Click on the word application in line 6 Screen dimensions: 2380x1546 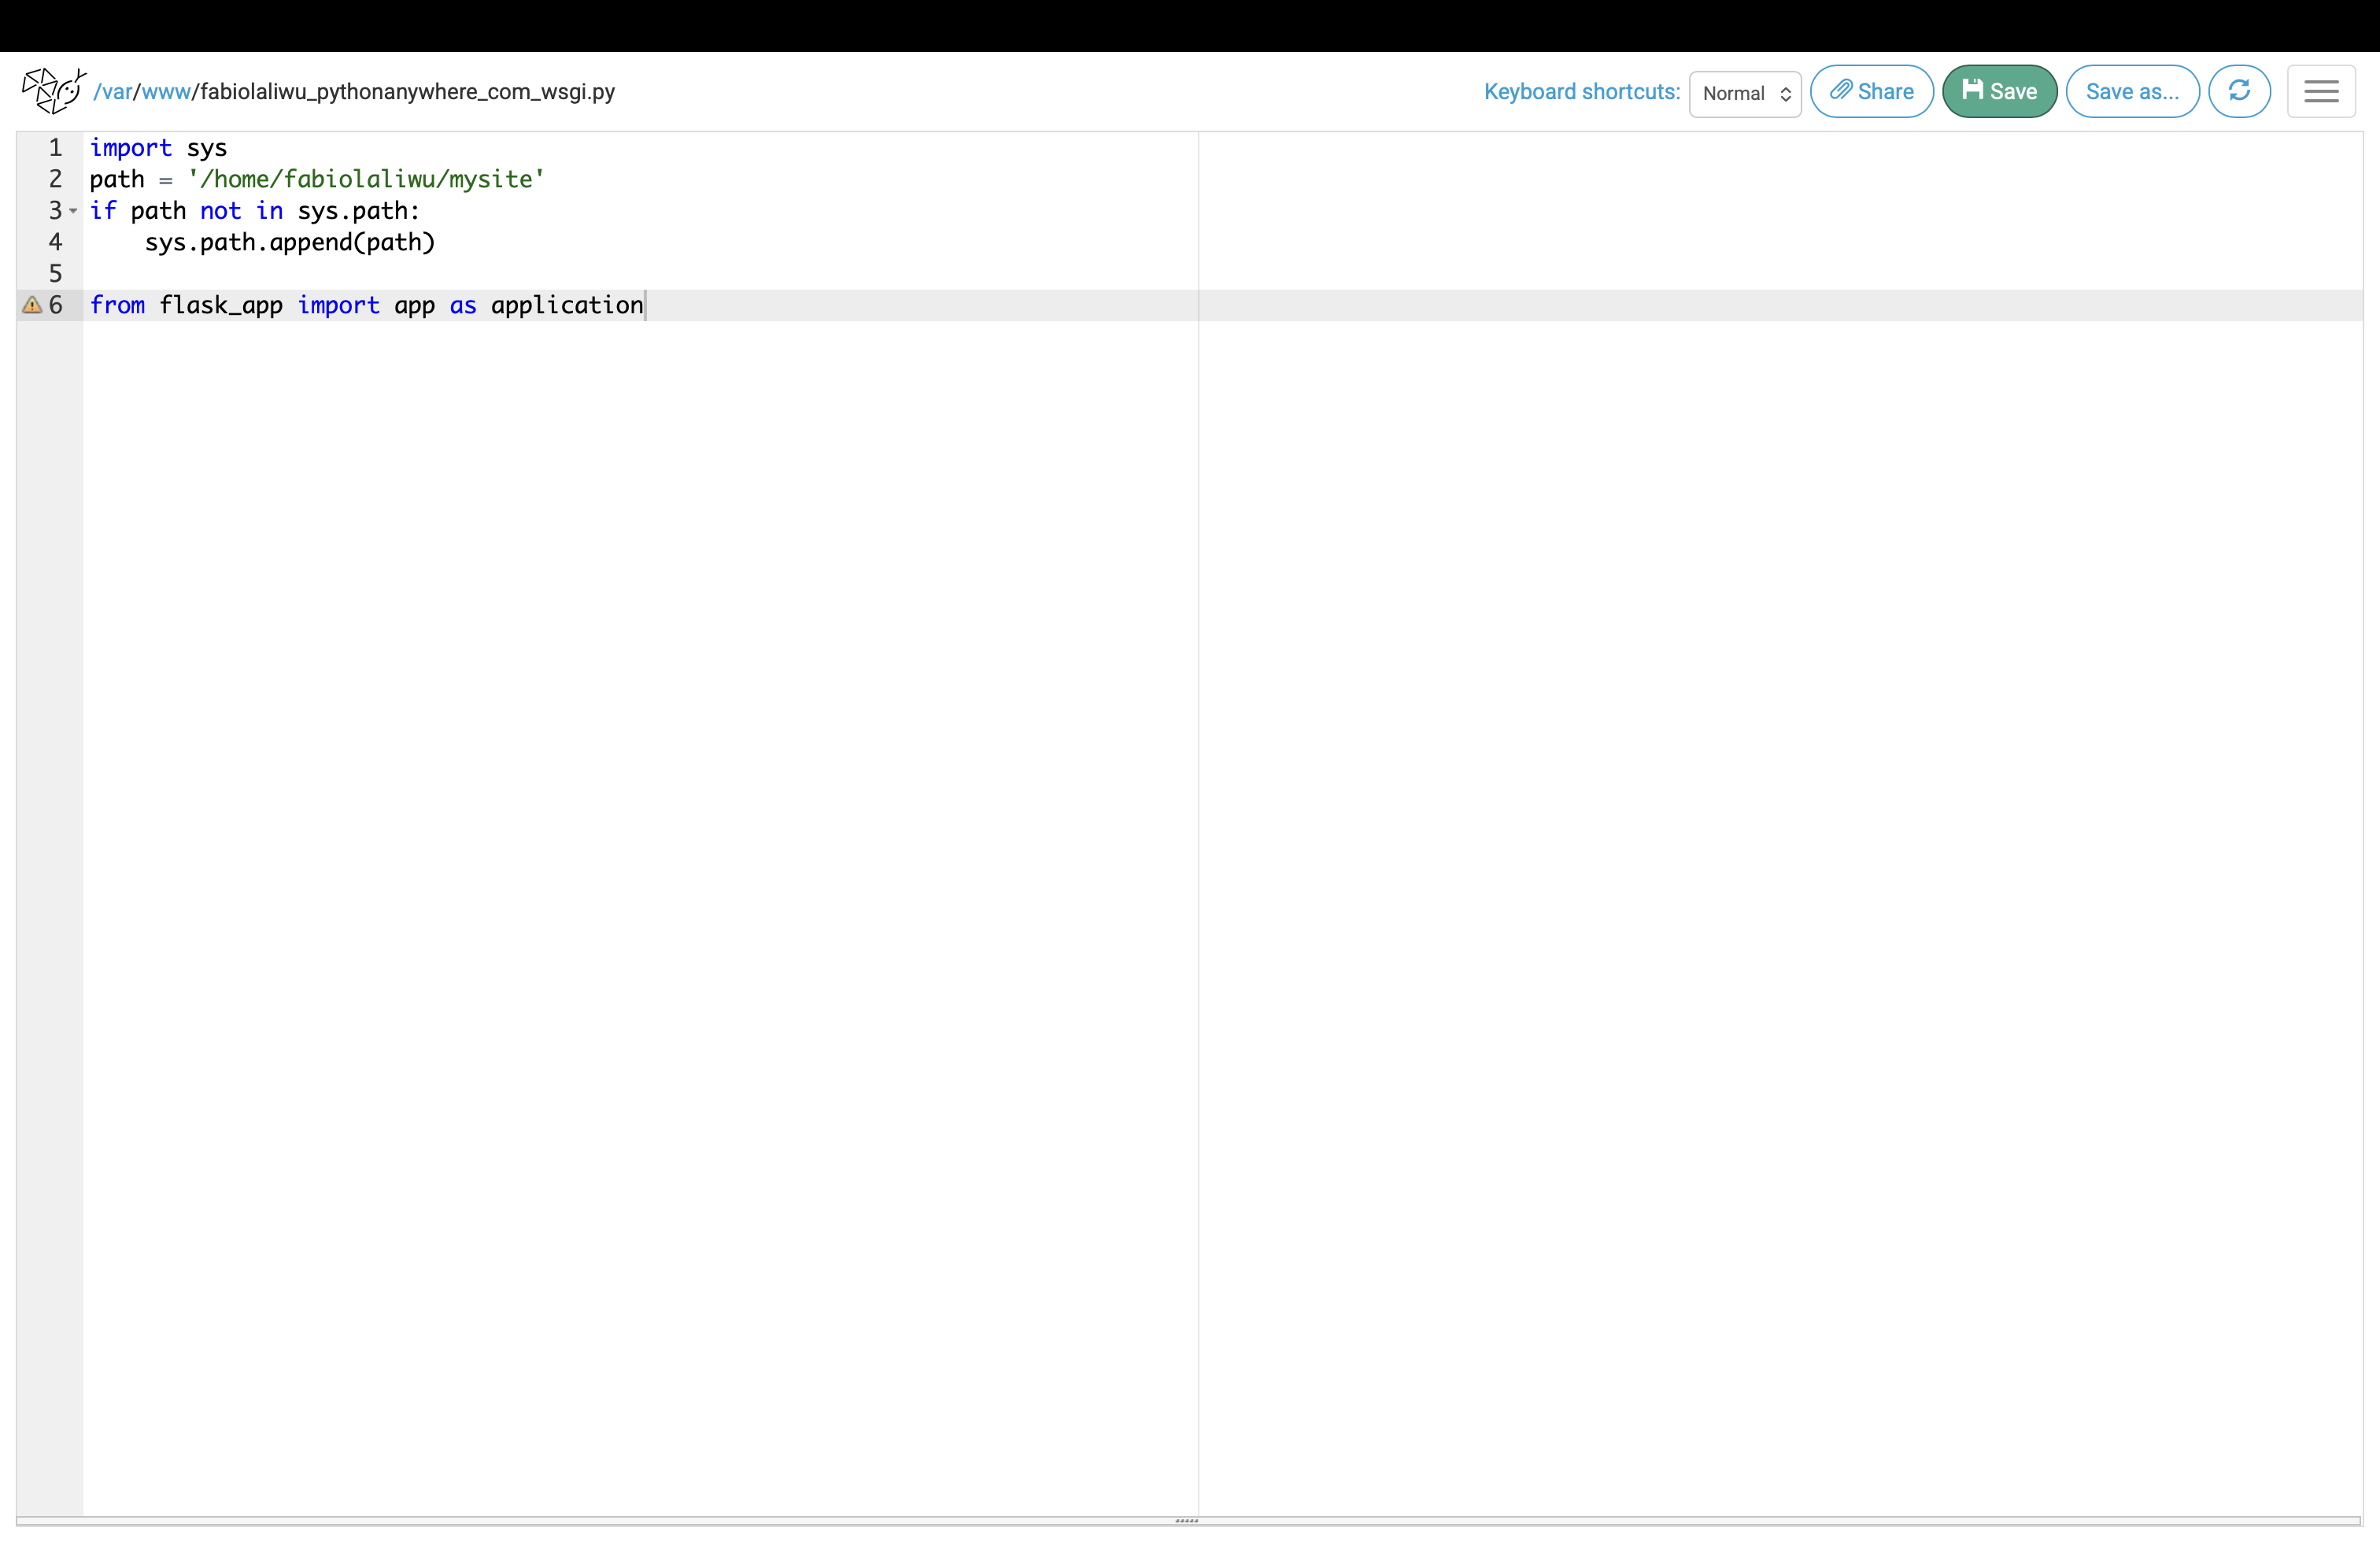[x=566, y=305]
